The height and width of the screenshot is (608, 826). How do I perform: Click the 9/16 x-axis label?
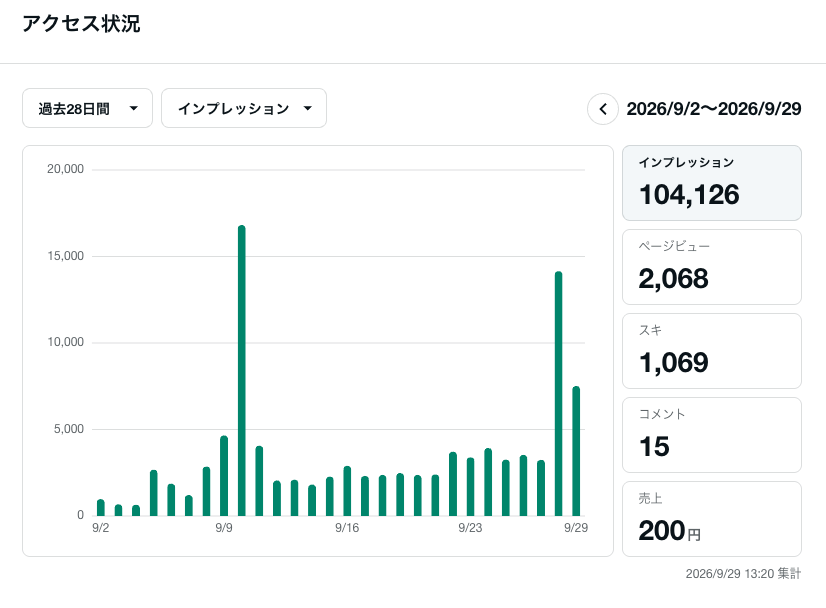pyautogui.click(x=347, y=528)
